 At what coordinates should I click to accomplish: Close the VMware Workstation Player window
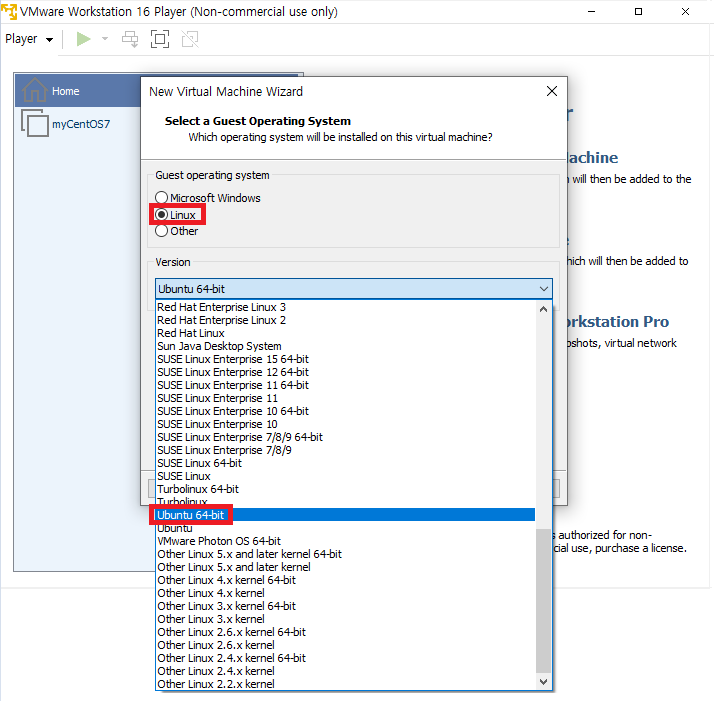tap(685, 11)
